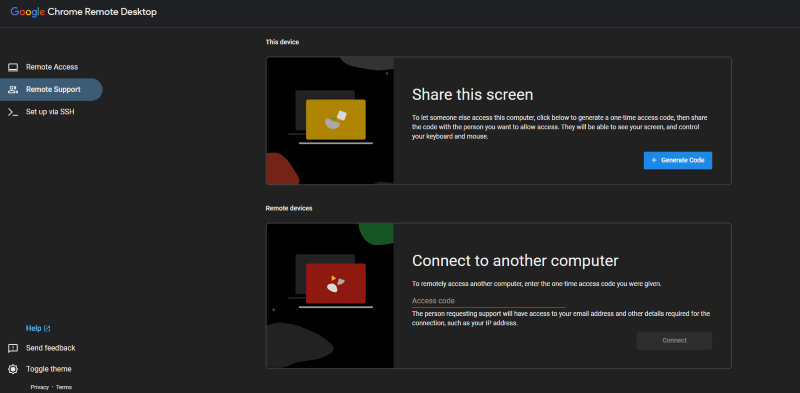Click the Google logo in the header
The width and height of the screenshot is (800, 393).
pos(28,12)
